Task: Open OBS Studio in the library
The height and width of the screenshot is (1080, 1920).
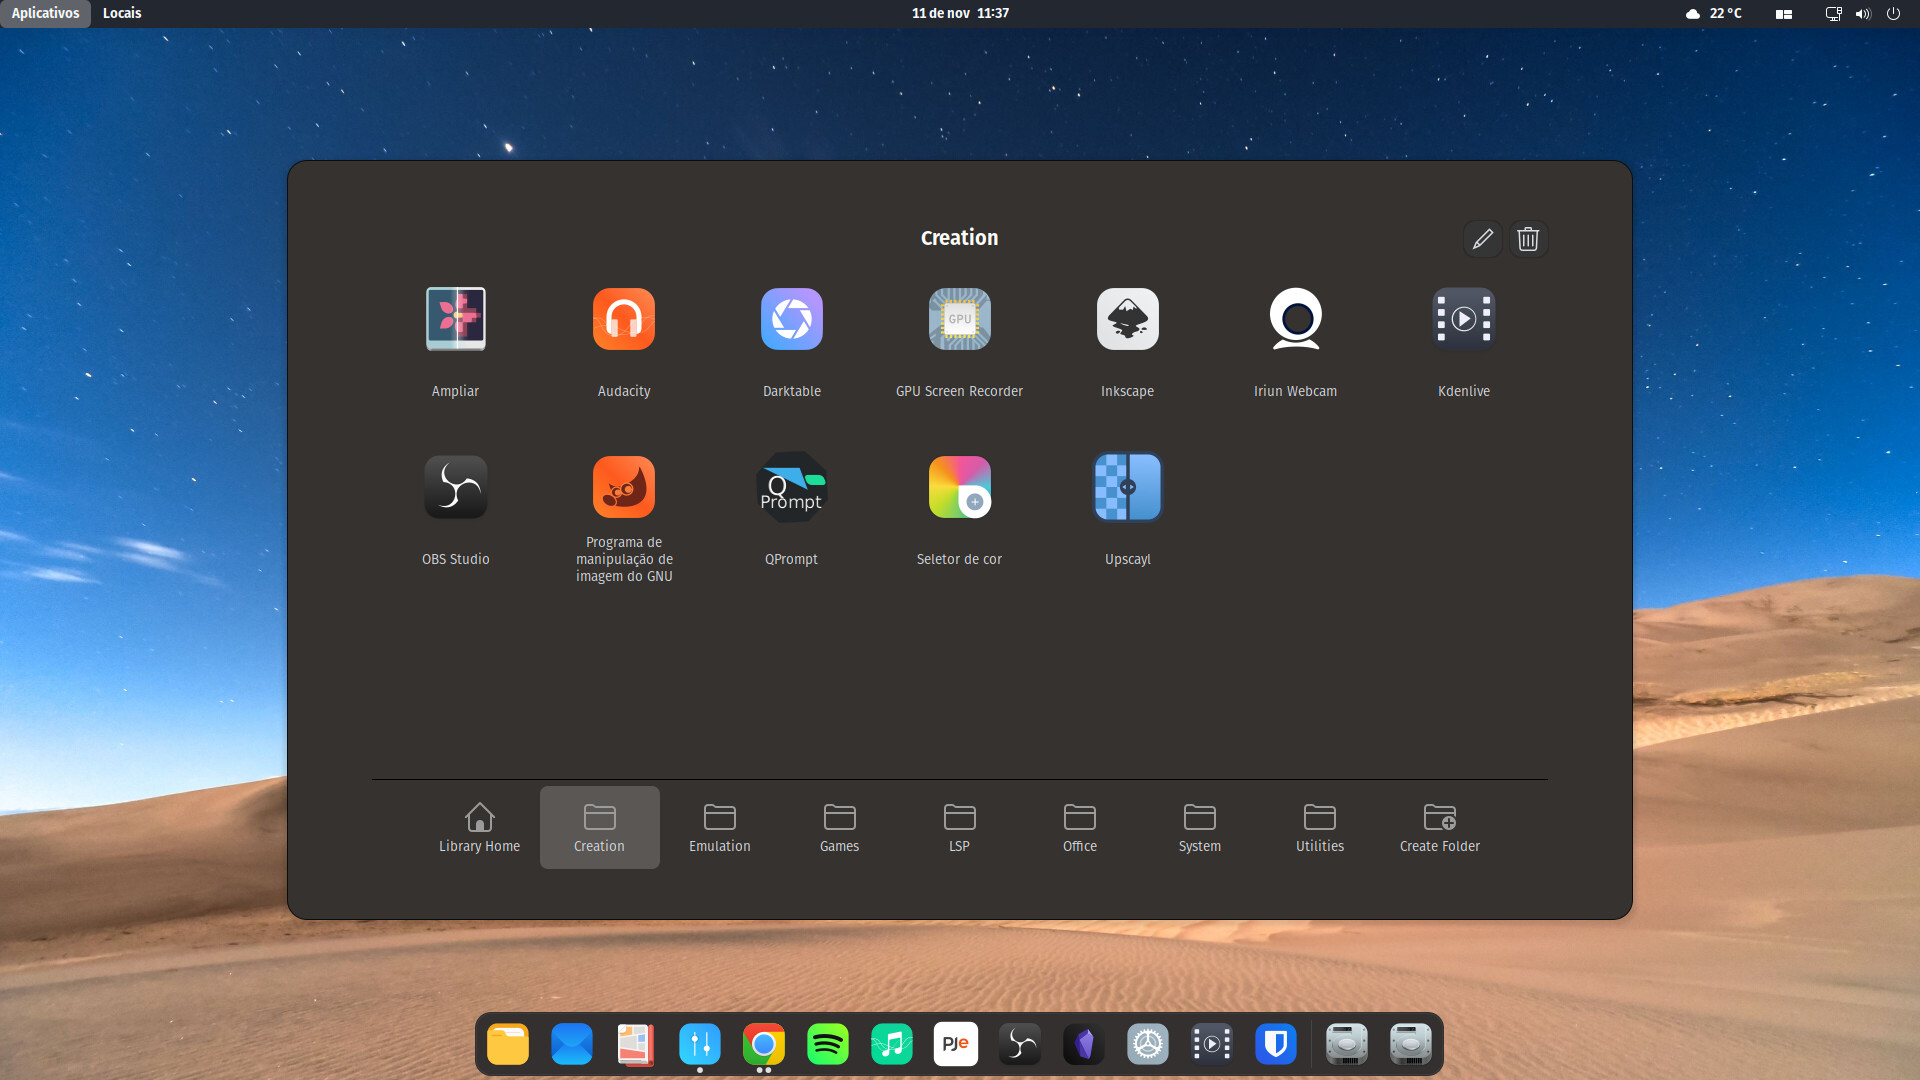Action: 455,488
